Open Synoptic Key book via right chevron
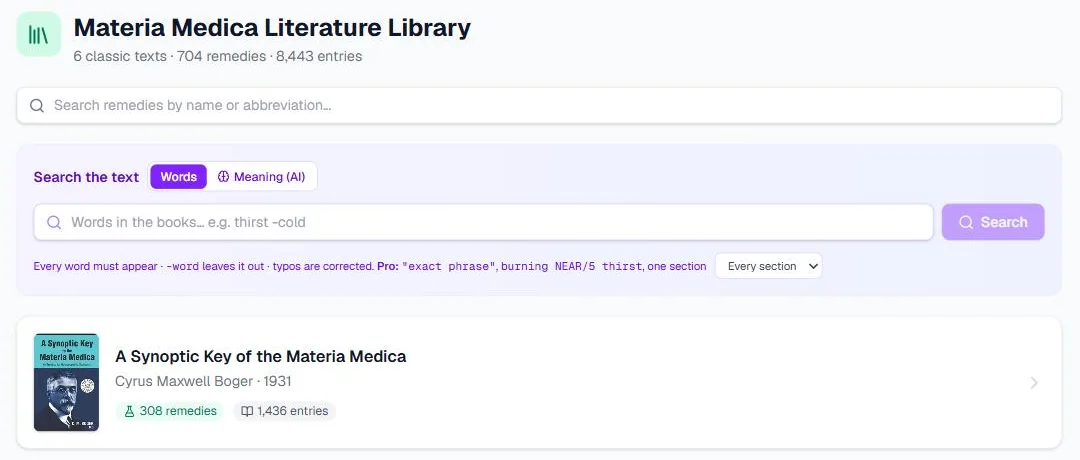The height and width of the screenshot is (460, 1080). (x=1034, y=383)
